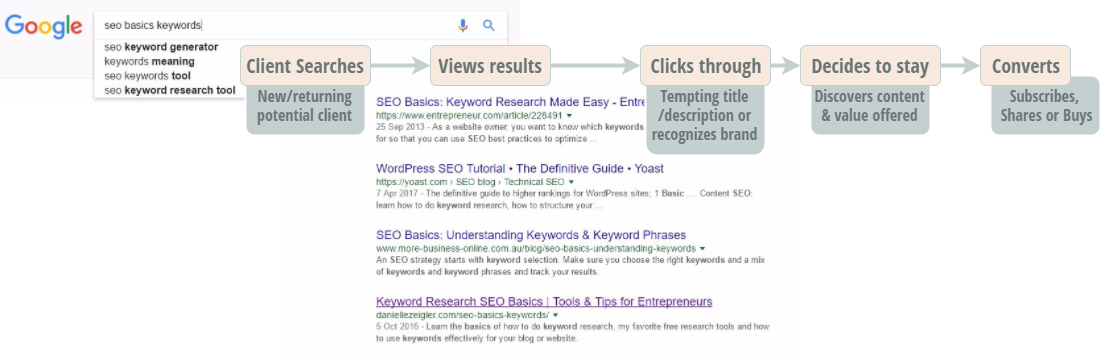This screenshot has height=360, width=1102.
Task: Select the Converts step box
Action: tap(1025, 66)
